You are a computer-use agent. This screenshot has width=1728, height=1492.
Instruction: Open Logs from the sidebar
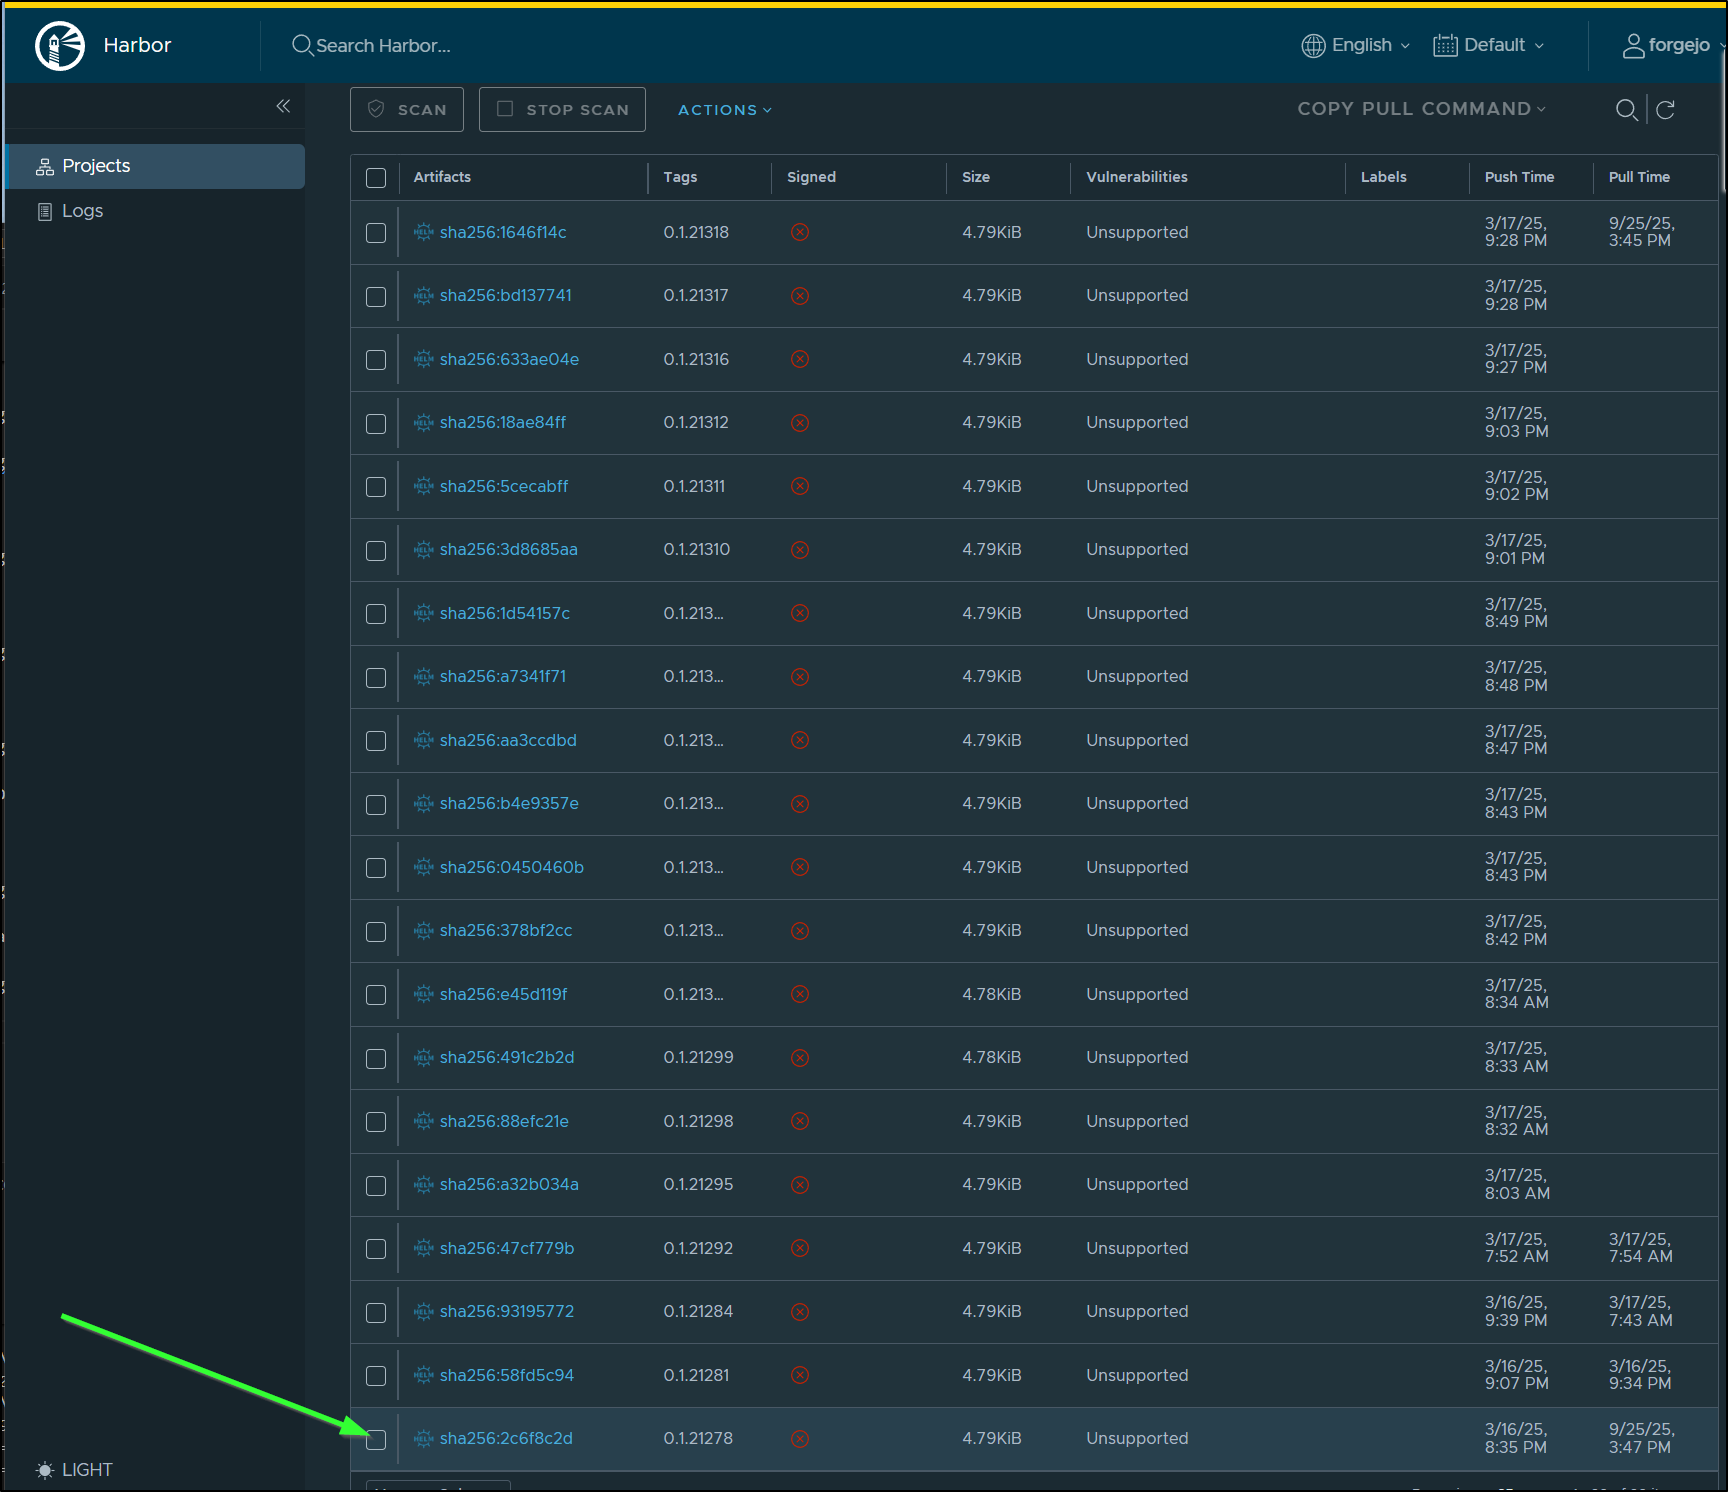click(82, 211)
